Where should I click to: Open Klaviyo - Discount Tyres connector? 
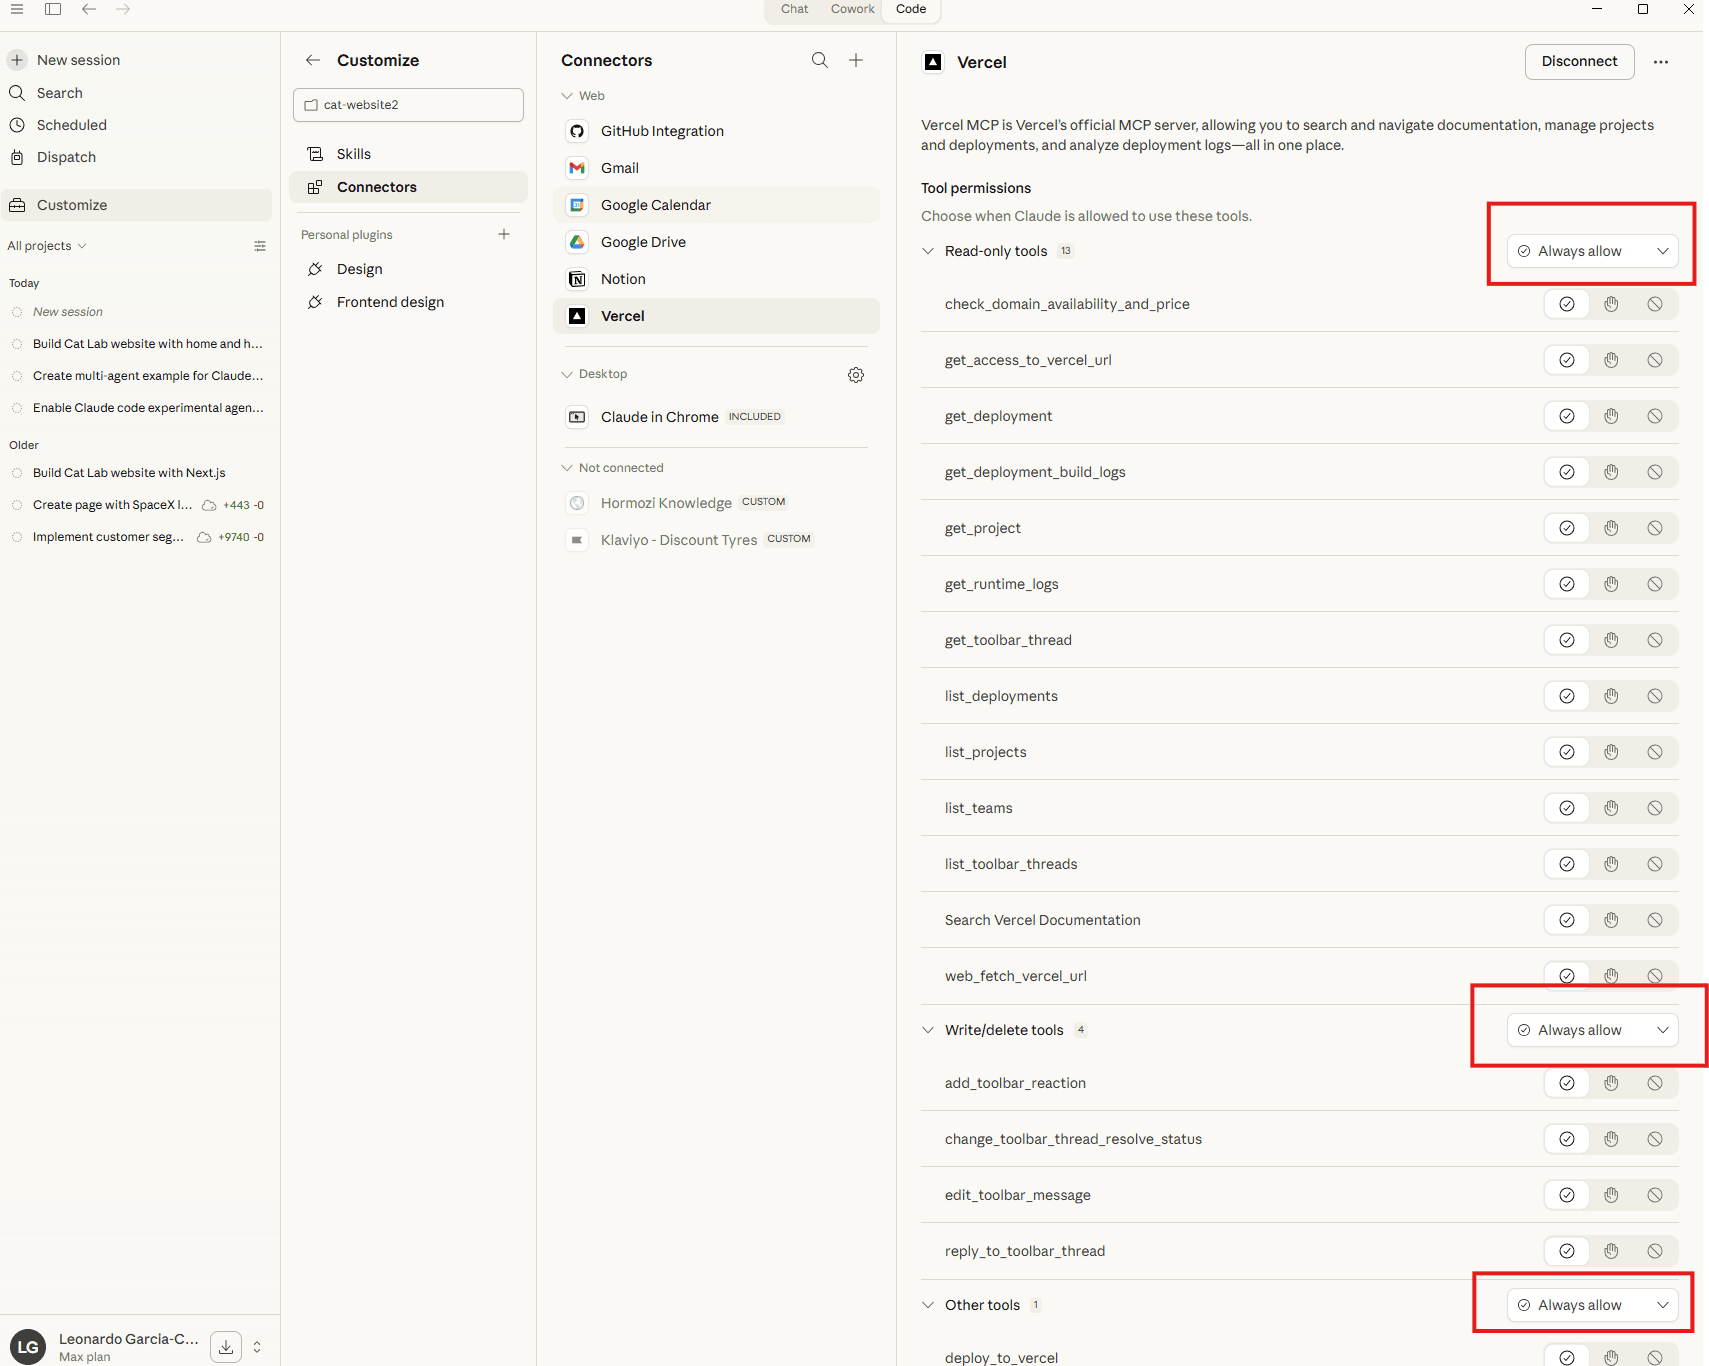(x=716, y=540)
